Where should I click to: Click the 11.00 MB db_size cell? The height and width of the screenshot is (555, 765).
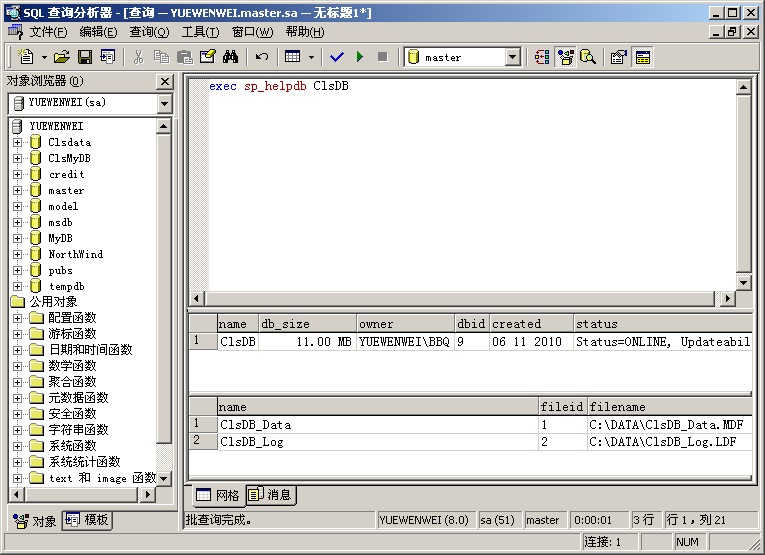click(x=307, y=341)
